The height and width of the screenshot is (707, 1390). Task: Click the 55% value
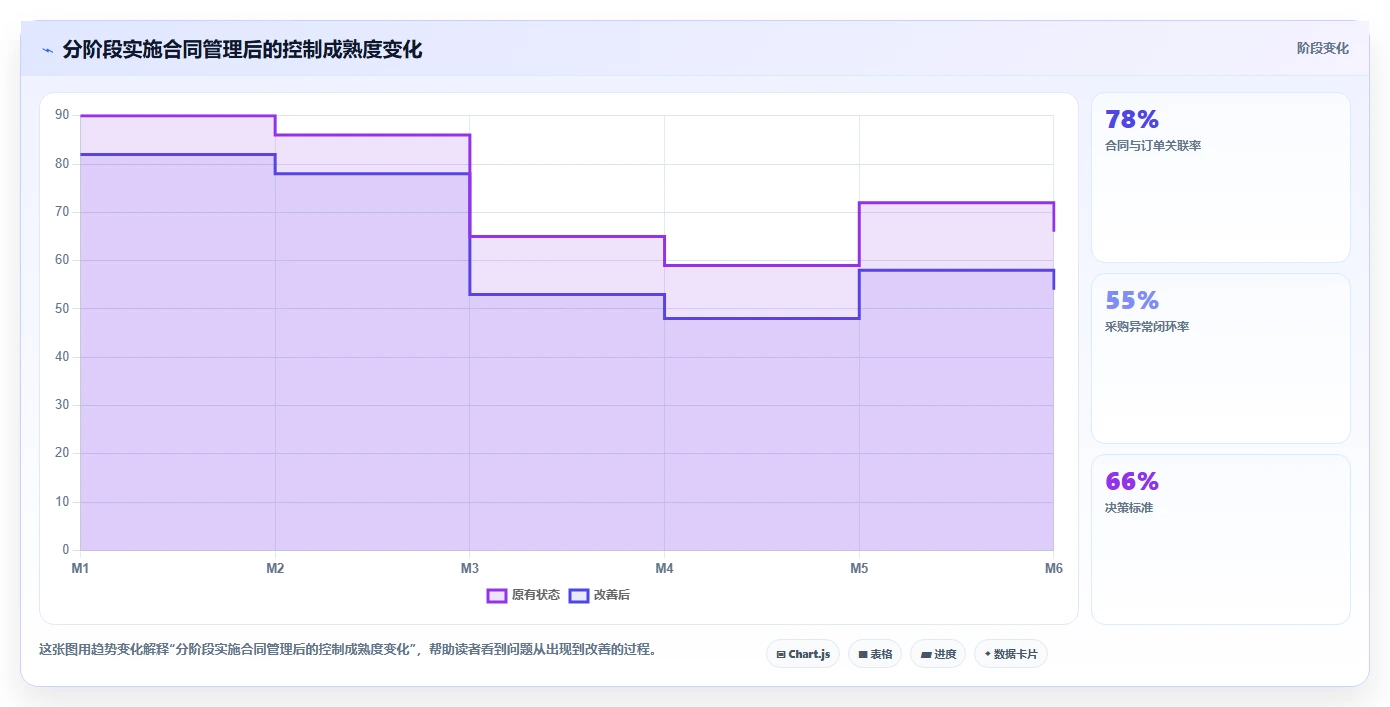(1132, 300)
